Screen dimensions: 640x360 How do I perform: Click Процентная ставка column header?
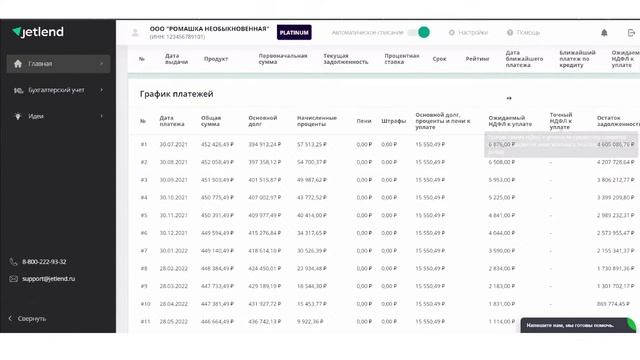tap(402, 59)
